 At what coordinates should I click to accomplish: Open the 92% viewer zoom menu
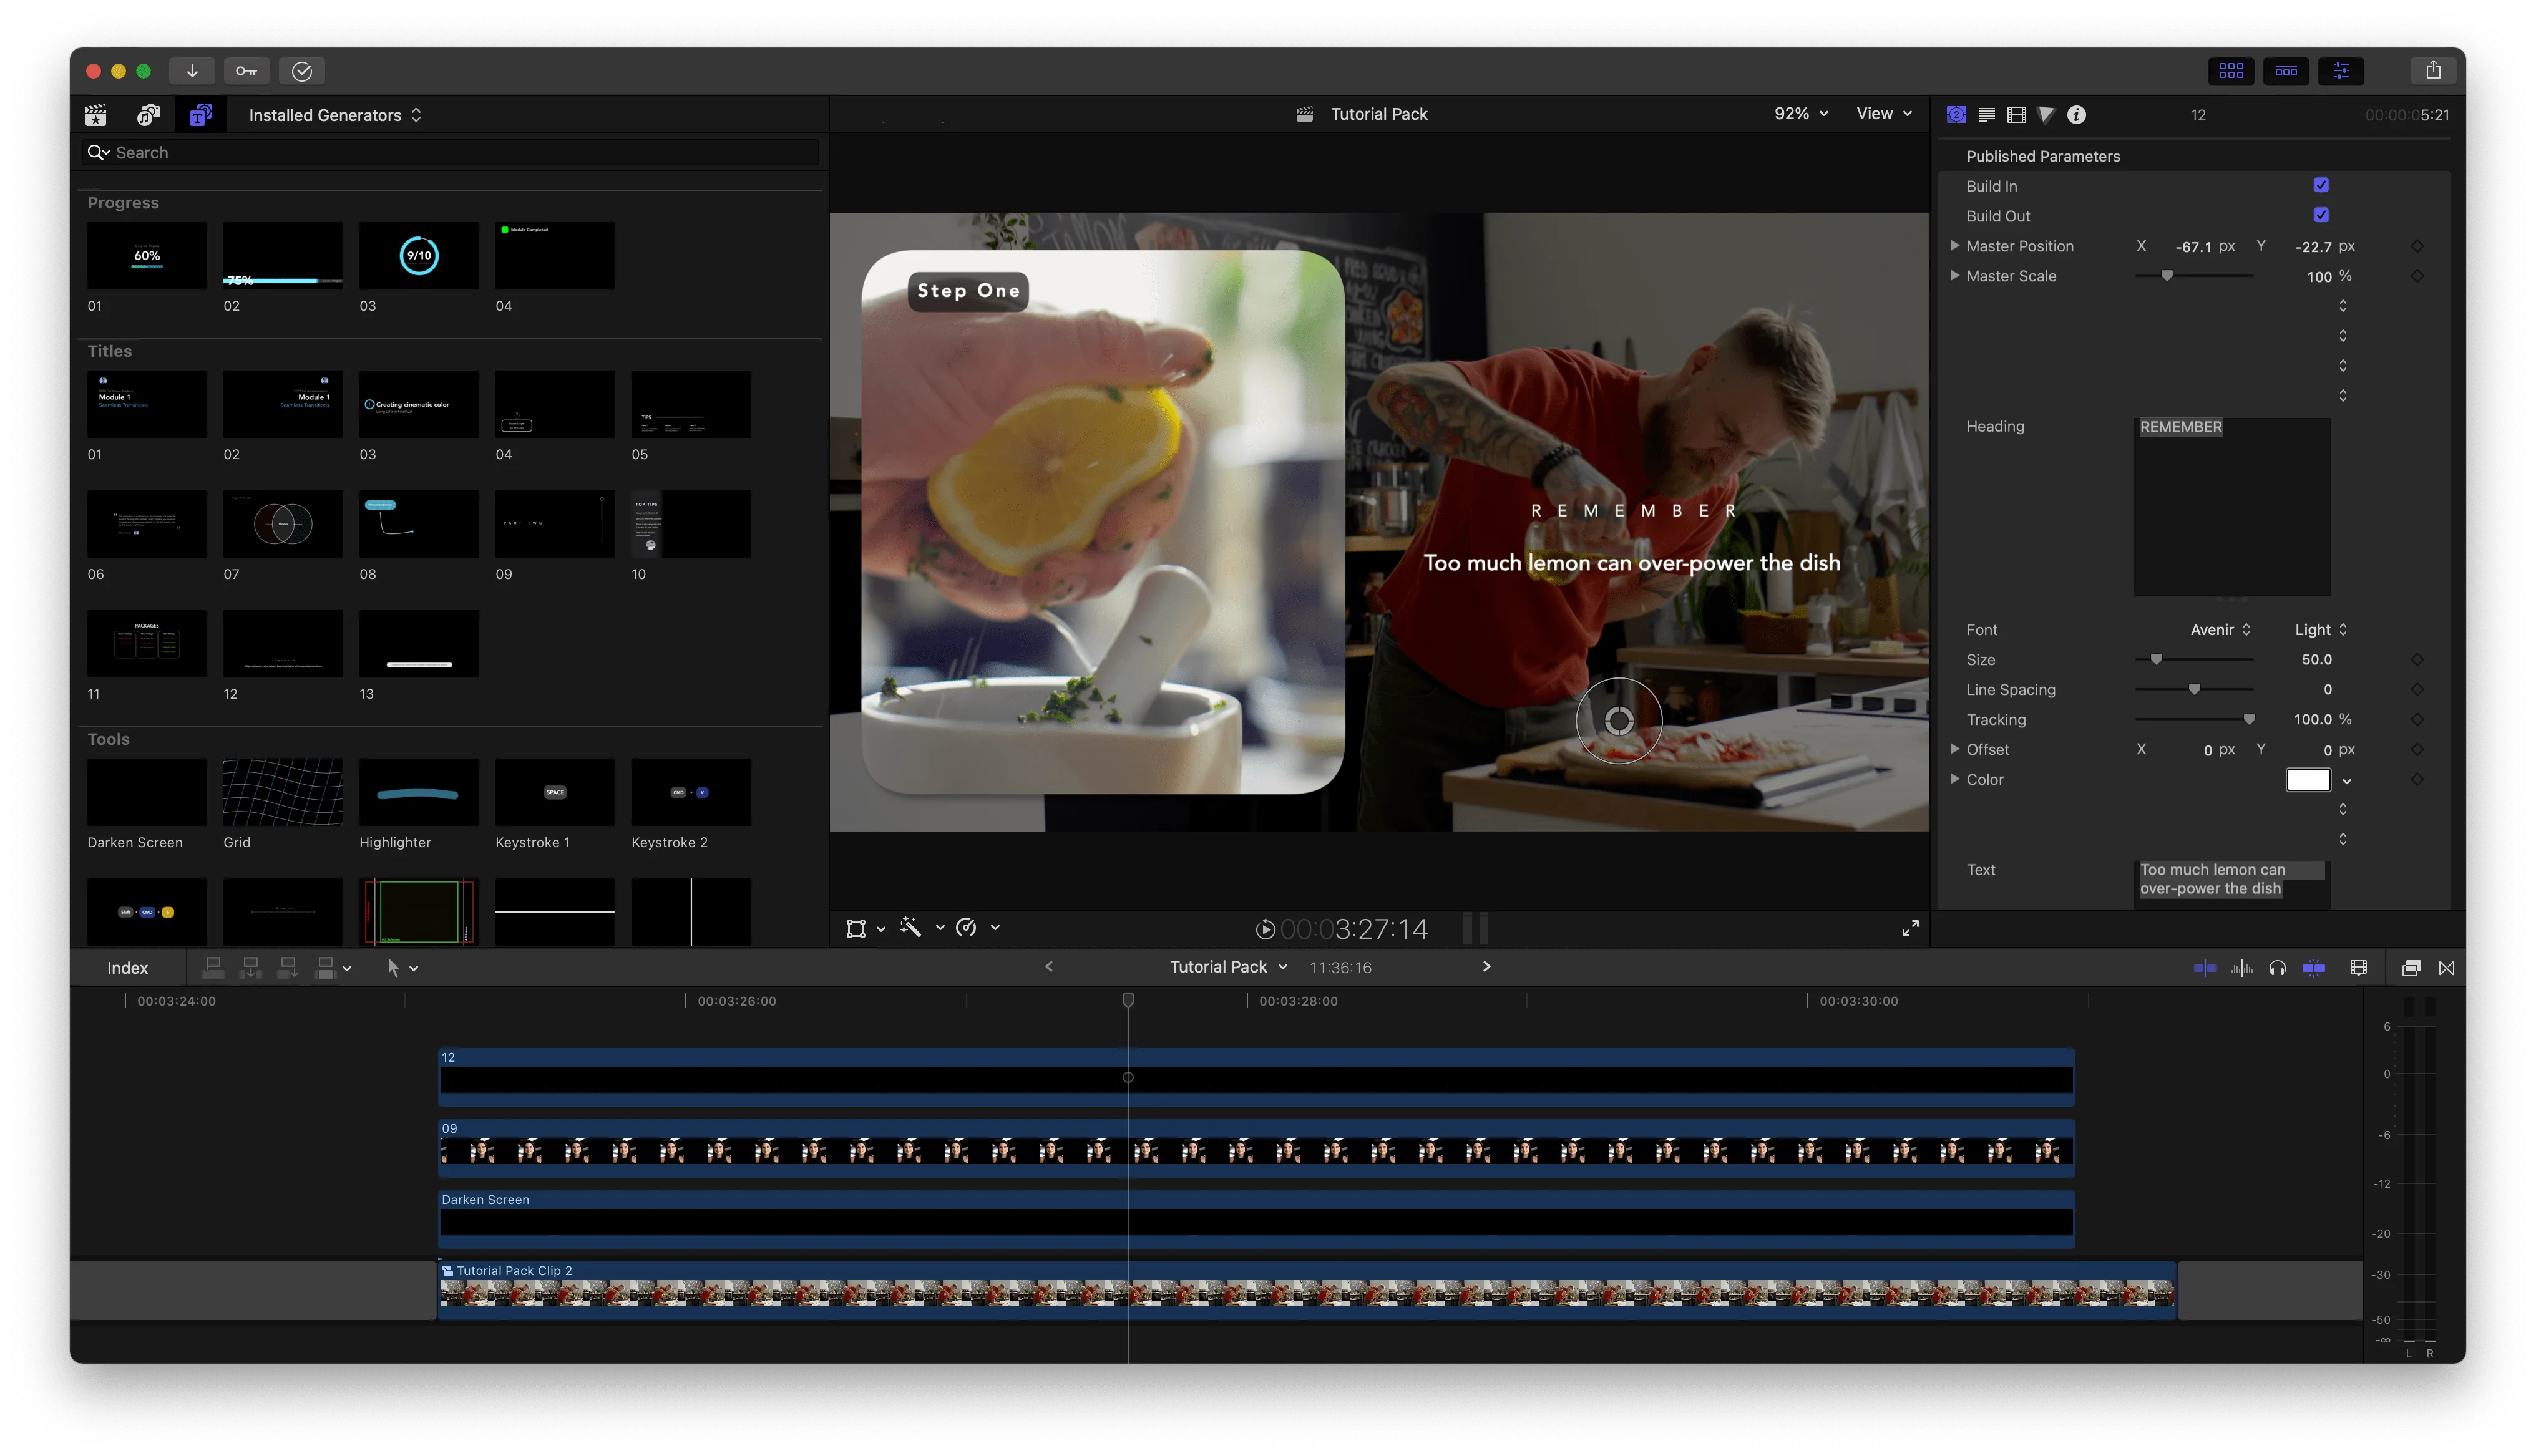1801,114
